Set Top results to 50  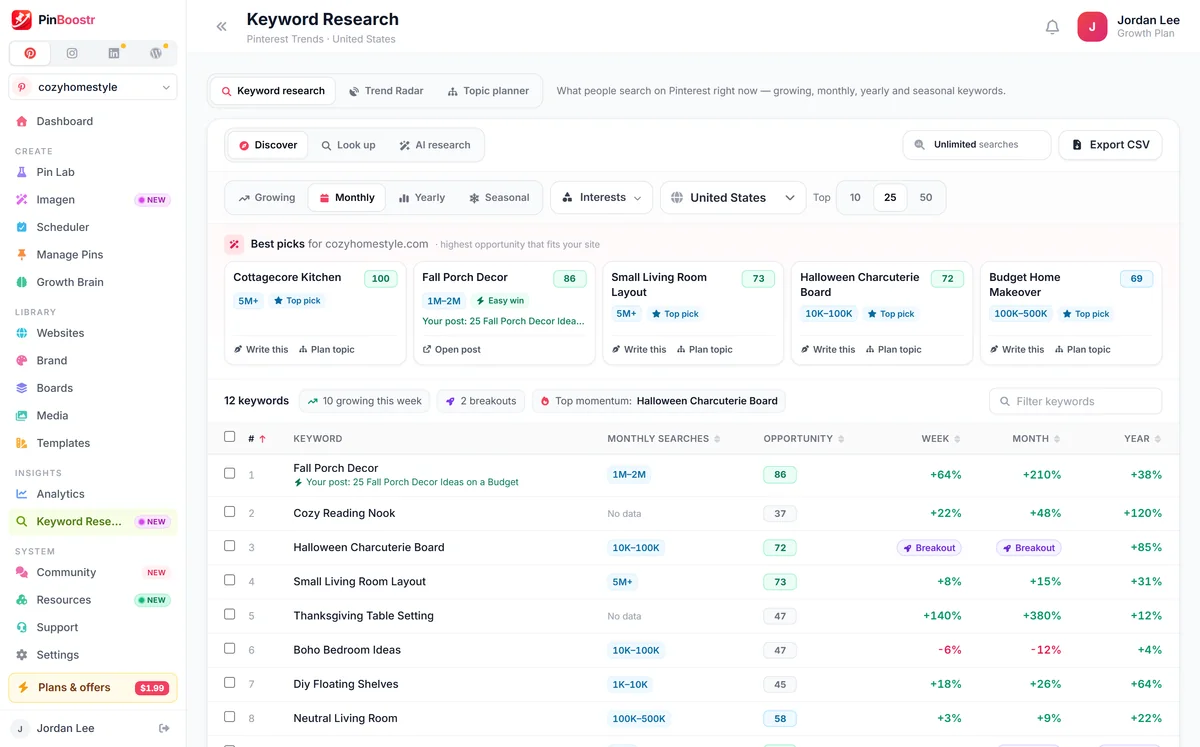point(926,198)
